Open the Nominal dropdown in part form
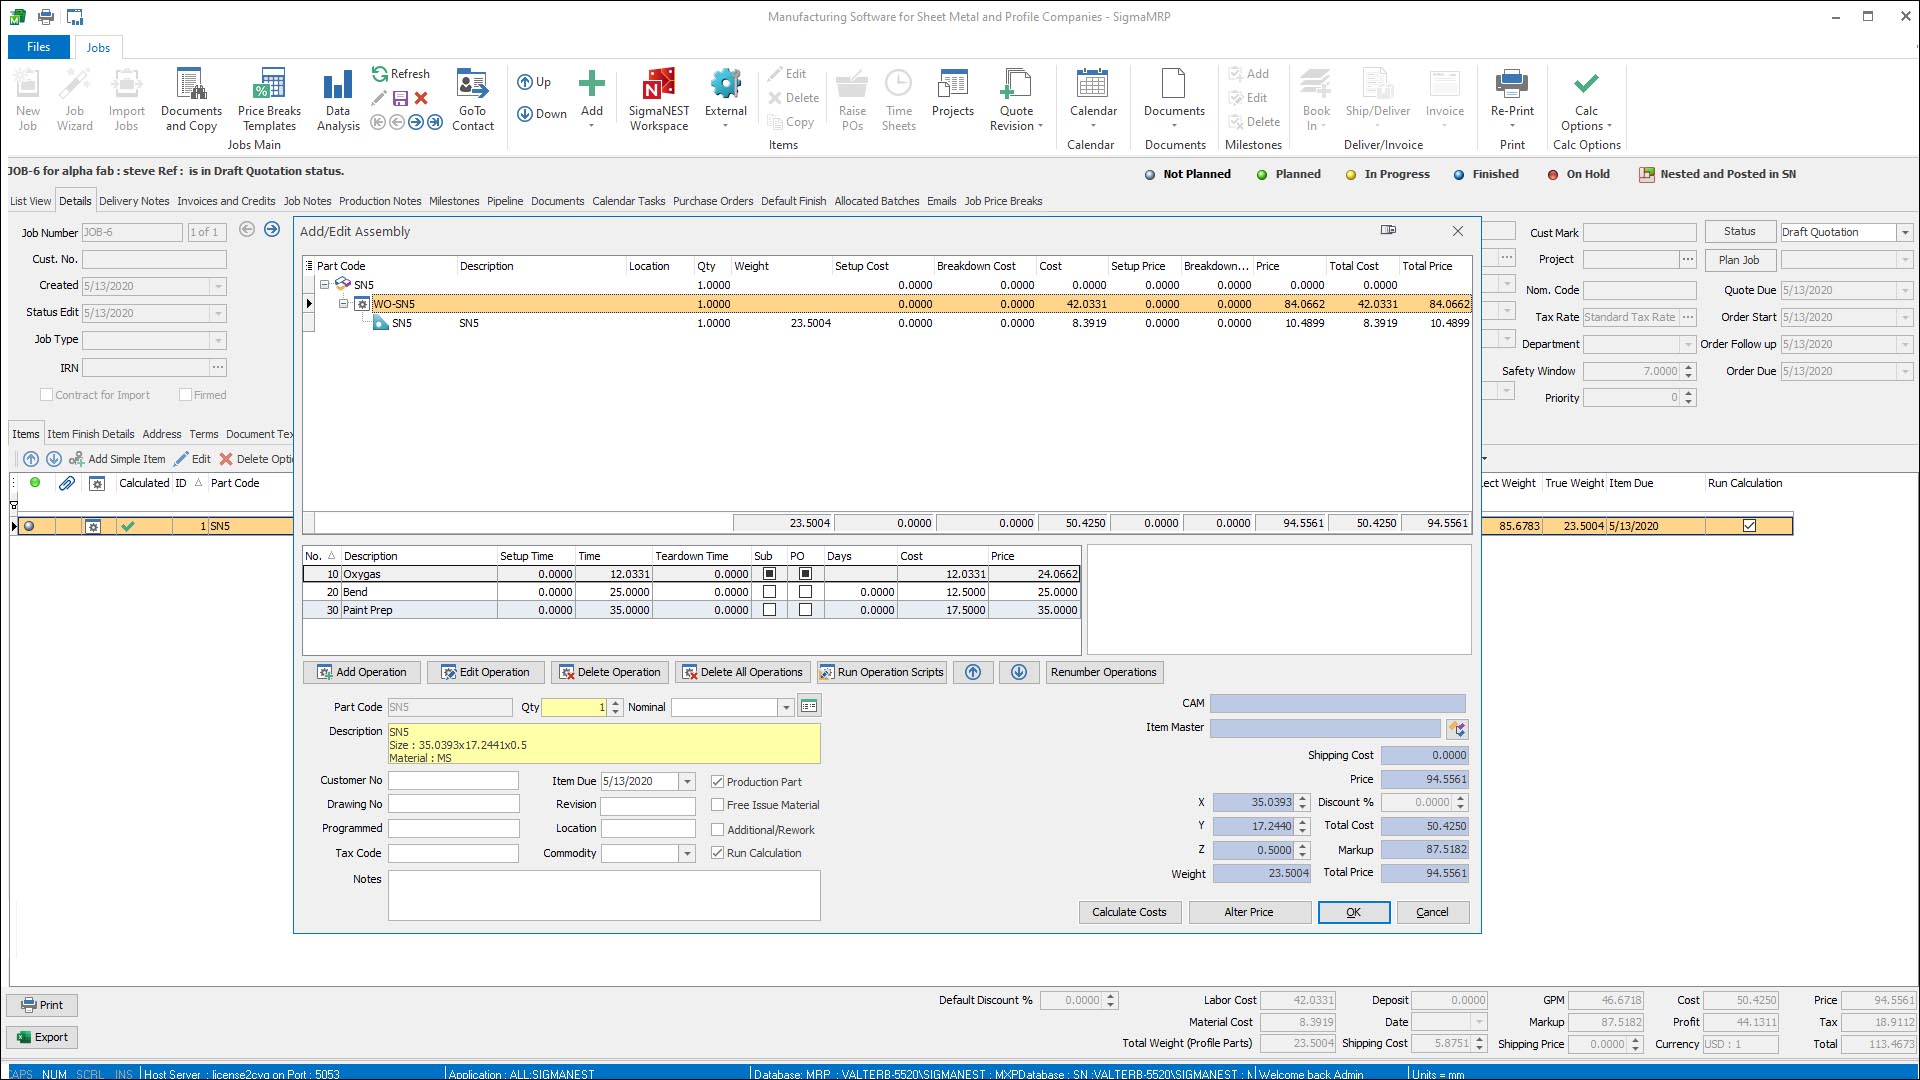 tap(787, 705)
